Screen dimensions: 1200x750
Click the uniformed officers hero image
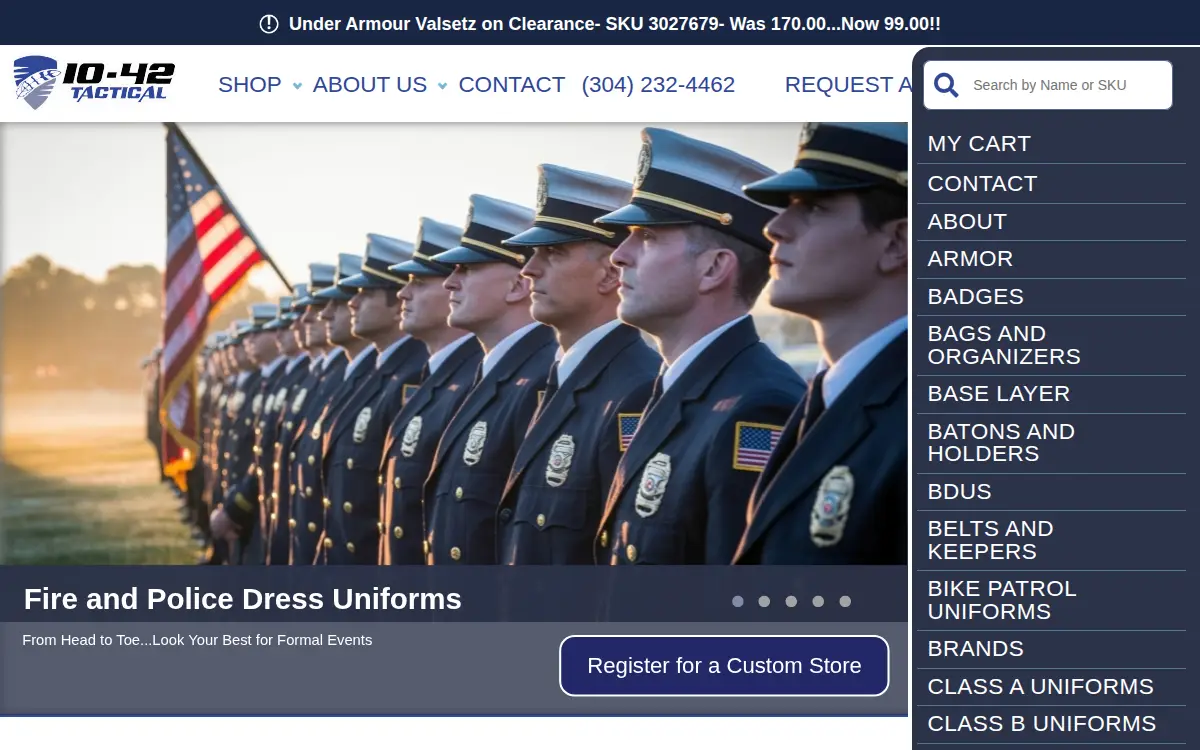(x=454, y=344)
